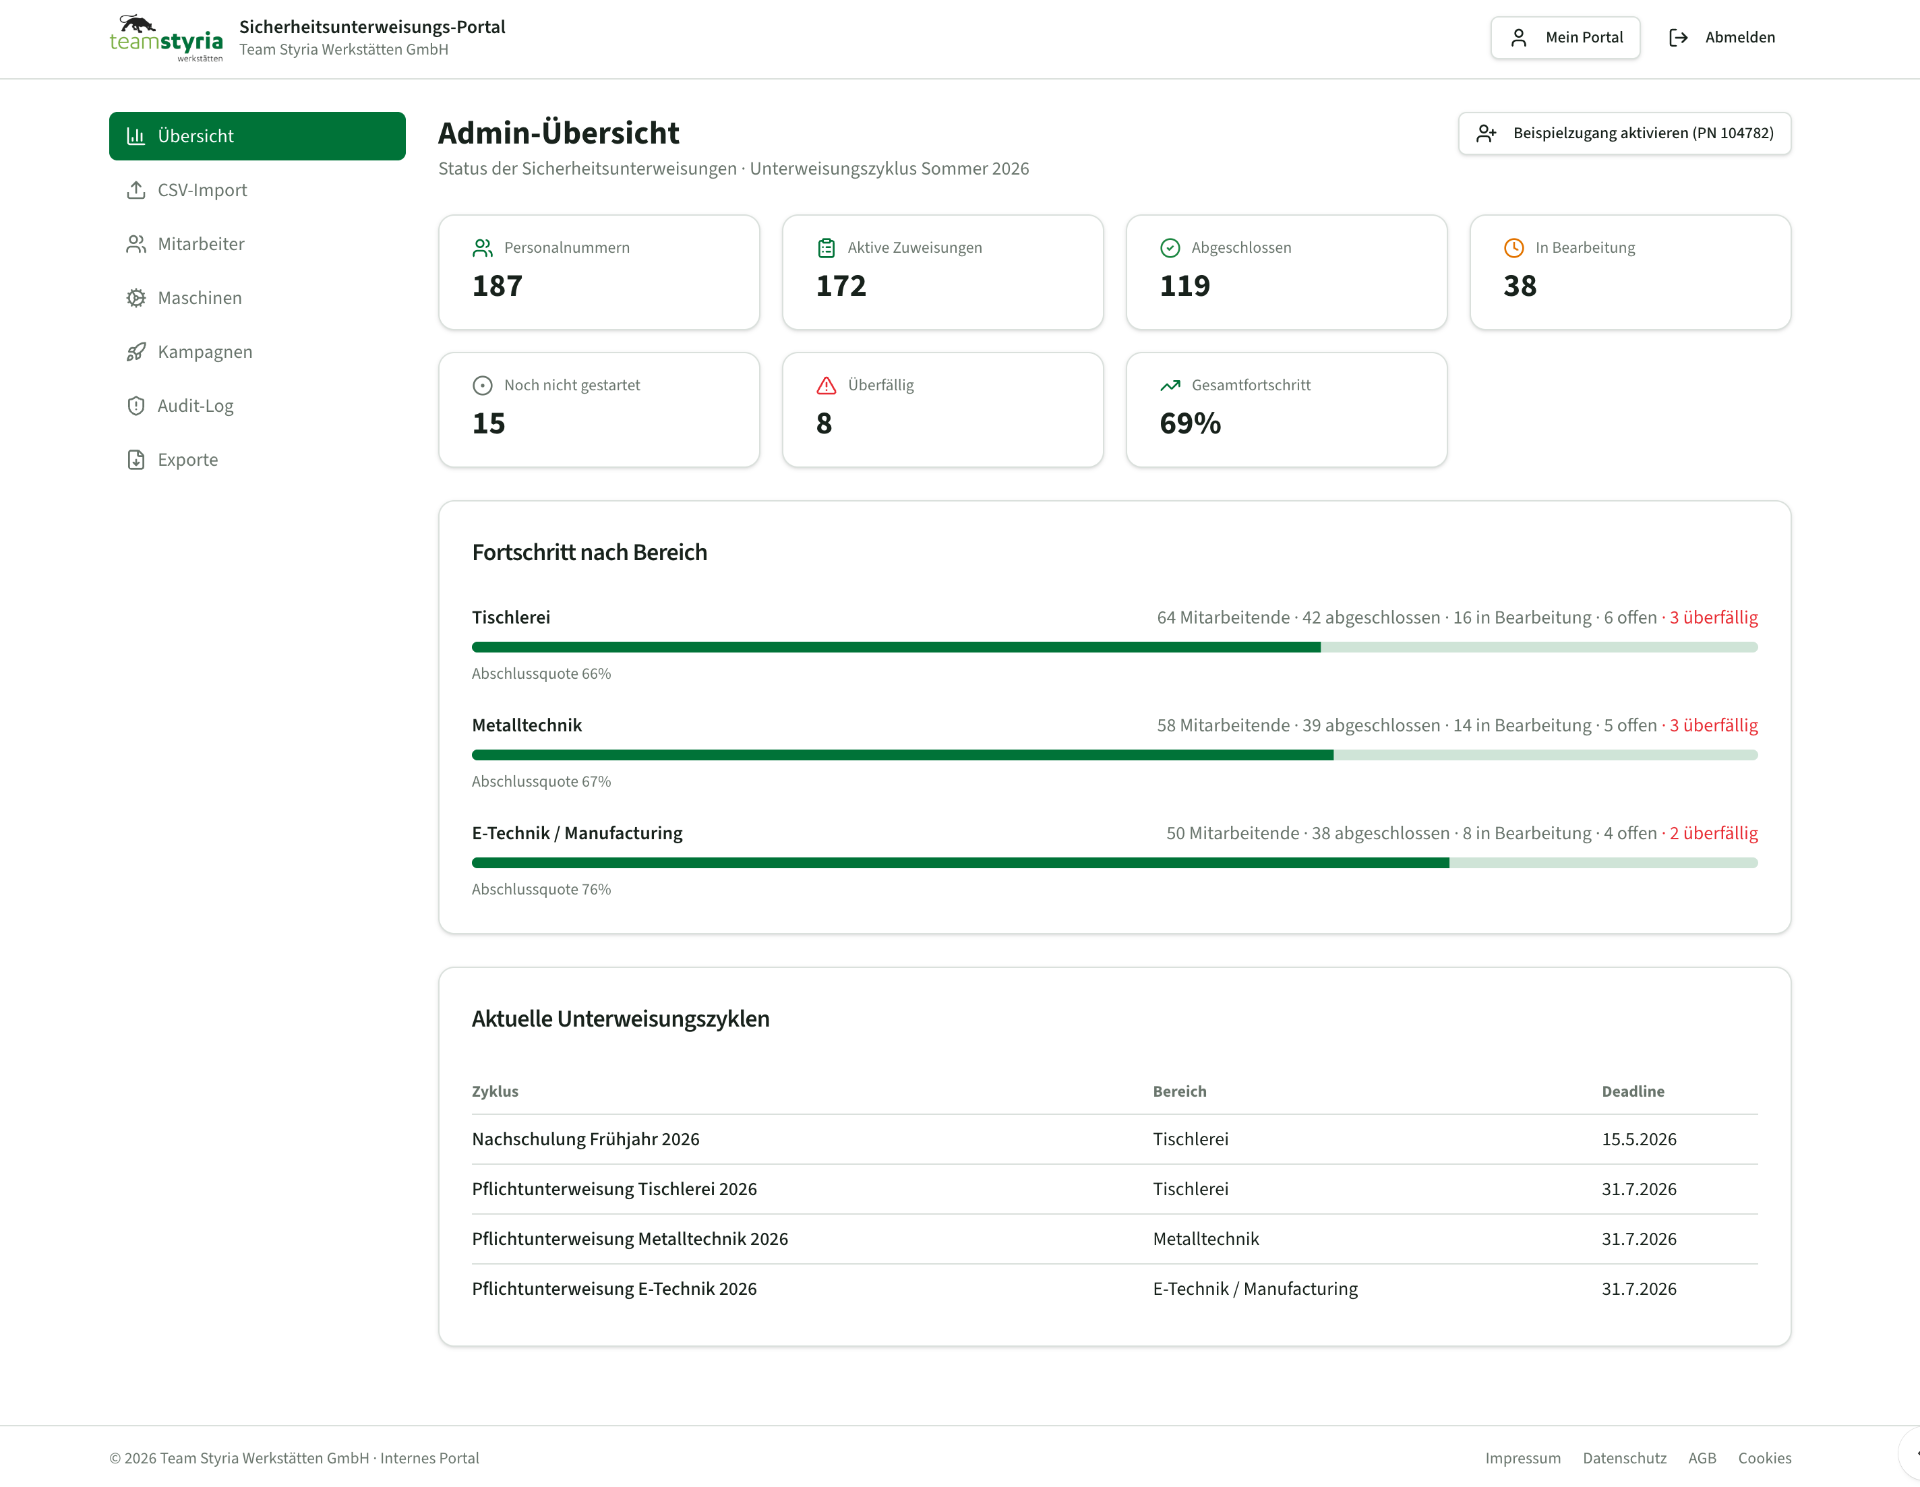Screen dimensions: 1920x1487
Task: Click the circle-dot icon on Noch nicht gestartet card
Action: click(483, 385)
